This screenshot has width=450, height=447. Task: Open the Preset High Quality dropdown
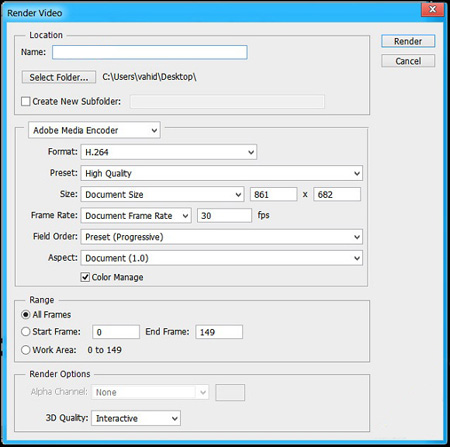coord(222,173)
